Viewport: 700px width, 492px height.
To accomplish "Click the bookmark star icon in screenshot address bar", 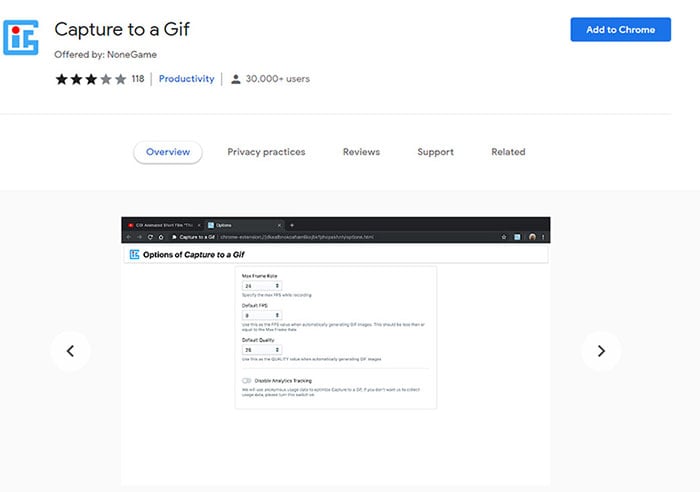I will tap(504, 237).
